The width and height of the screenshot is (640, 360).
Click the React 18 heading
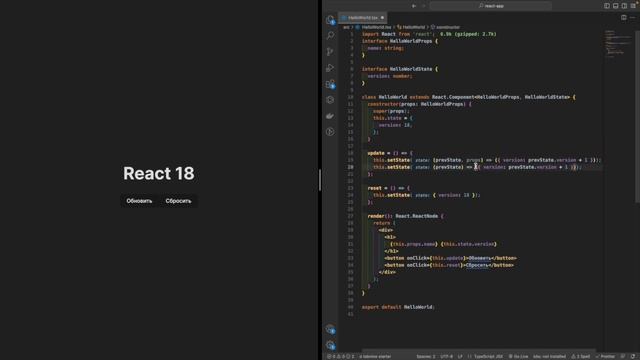point(159,173)
